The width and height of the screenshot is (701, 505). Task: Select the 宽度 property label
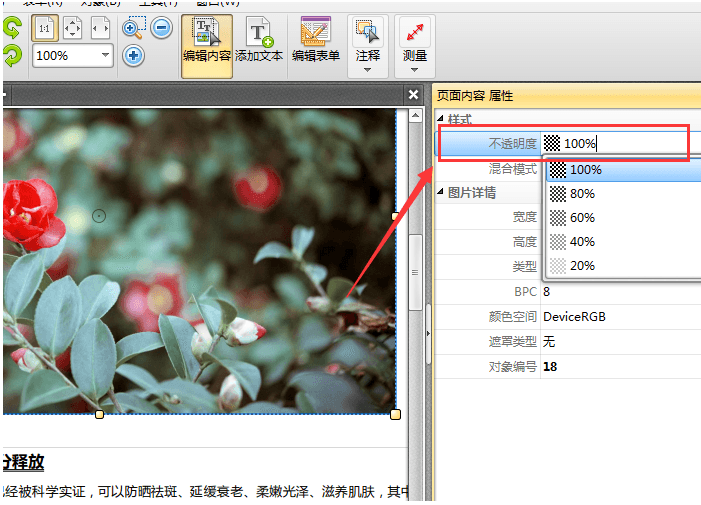coord(524,217)
